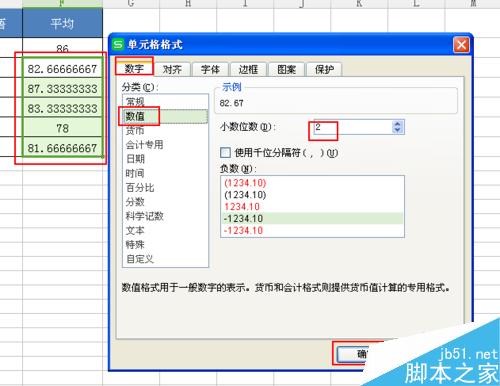This screenshot has width=500, height=386.
Task: Open the 图案 tab
Action: click(x=286, y=69)
